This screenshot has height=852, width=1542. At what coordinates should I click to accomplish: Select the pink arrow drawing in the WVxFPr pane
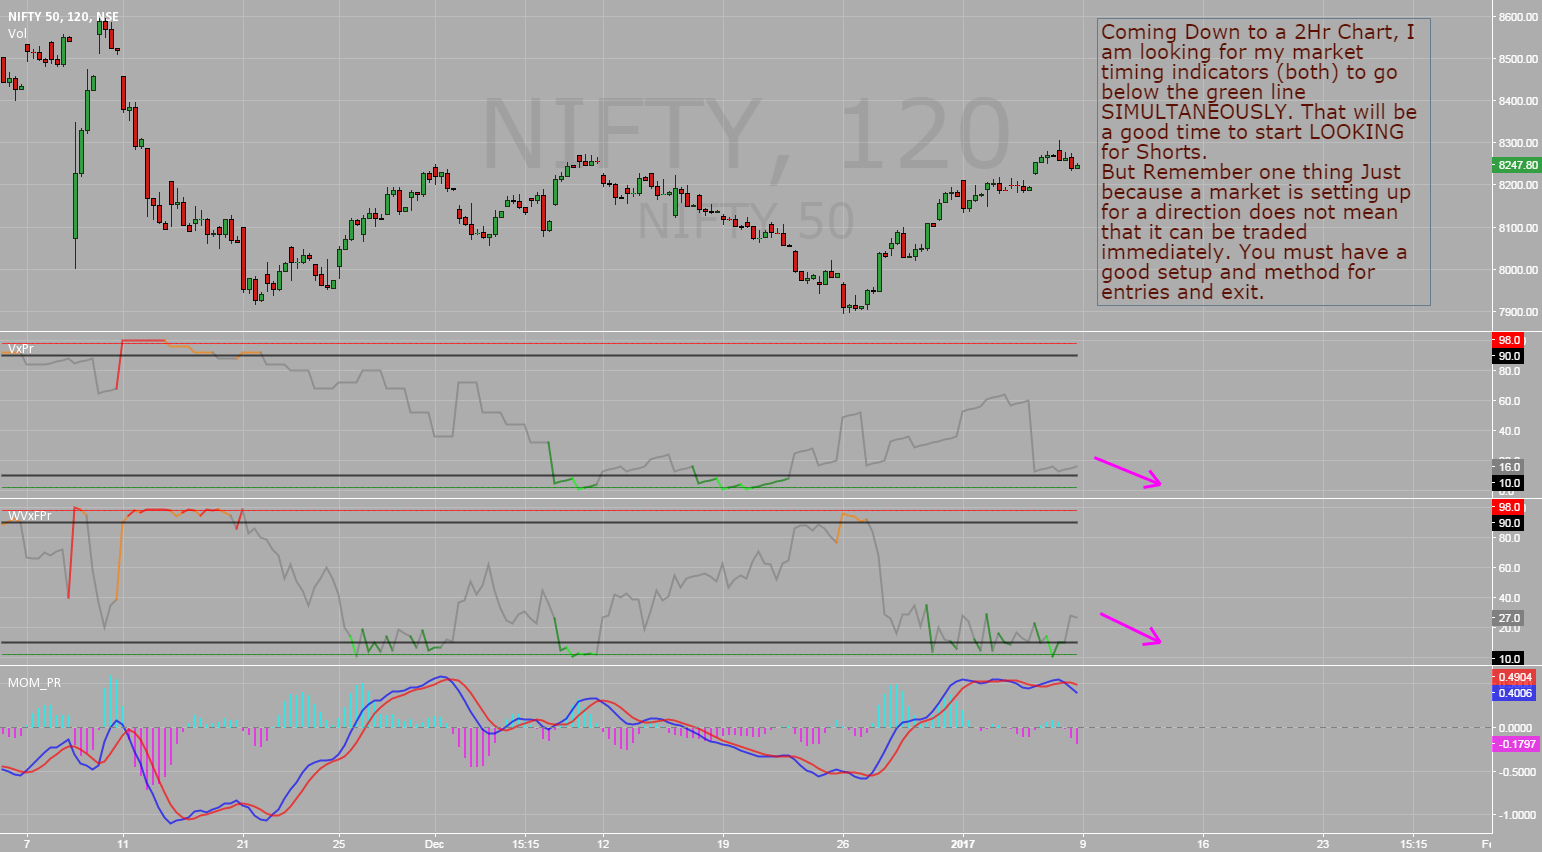click(1128, 626)
